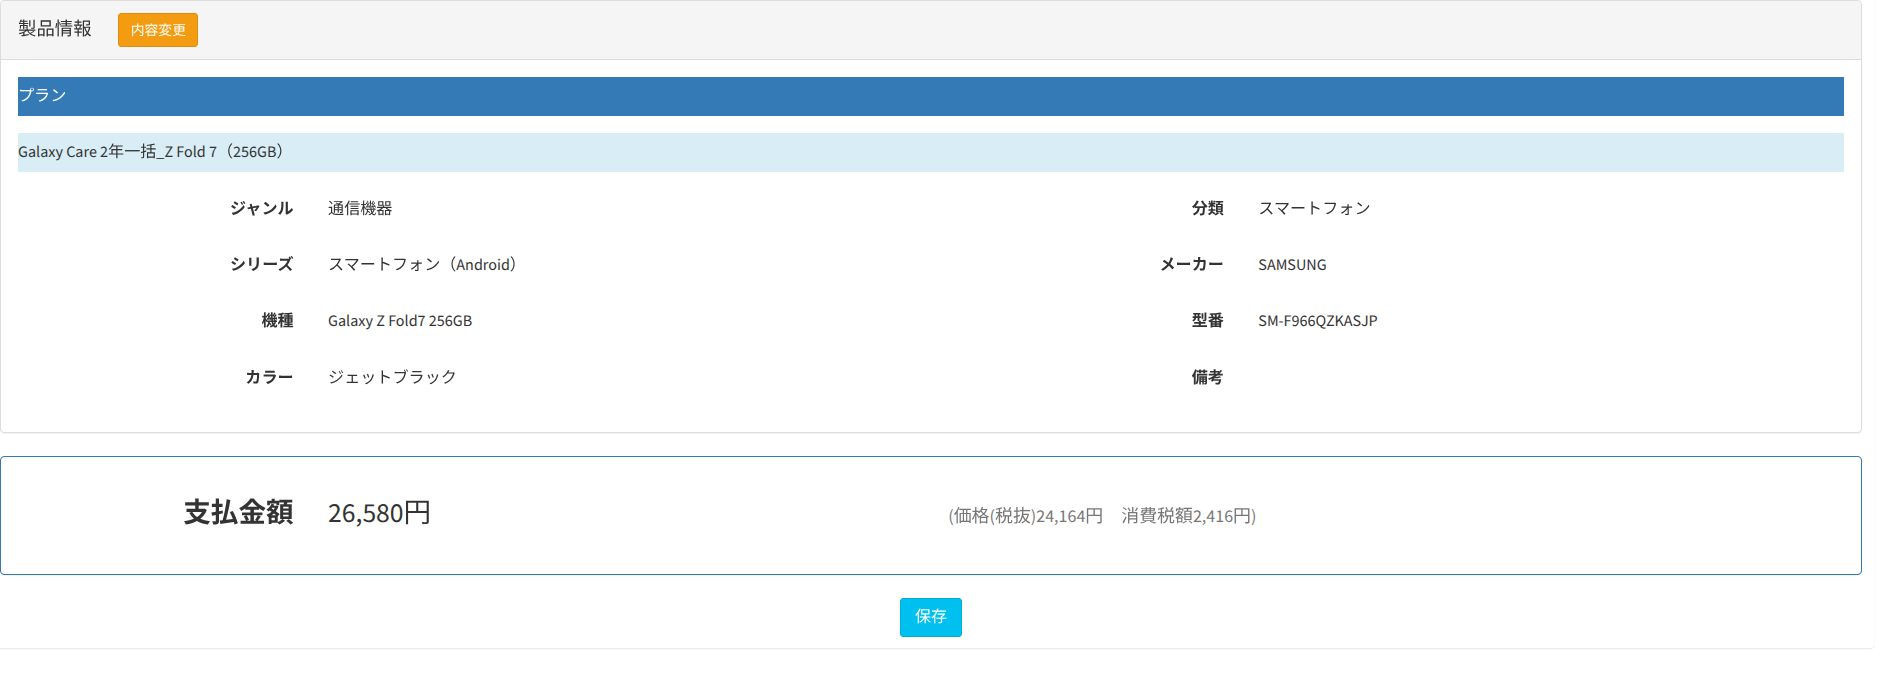The height and width of the screenshot is (680, 1882).
Task: Click the 機種 label
Action: click(277, 320)
